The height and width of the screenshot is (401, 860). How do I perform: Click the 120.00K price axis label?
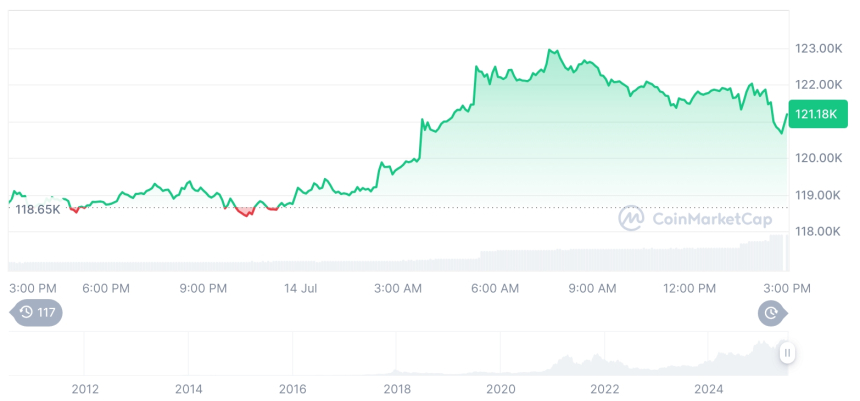(817, 158)
